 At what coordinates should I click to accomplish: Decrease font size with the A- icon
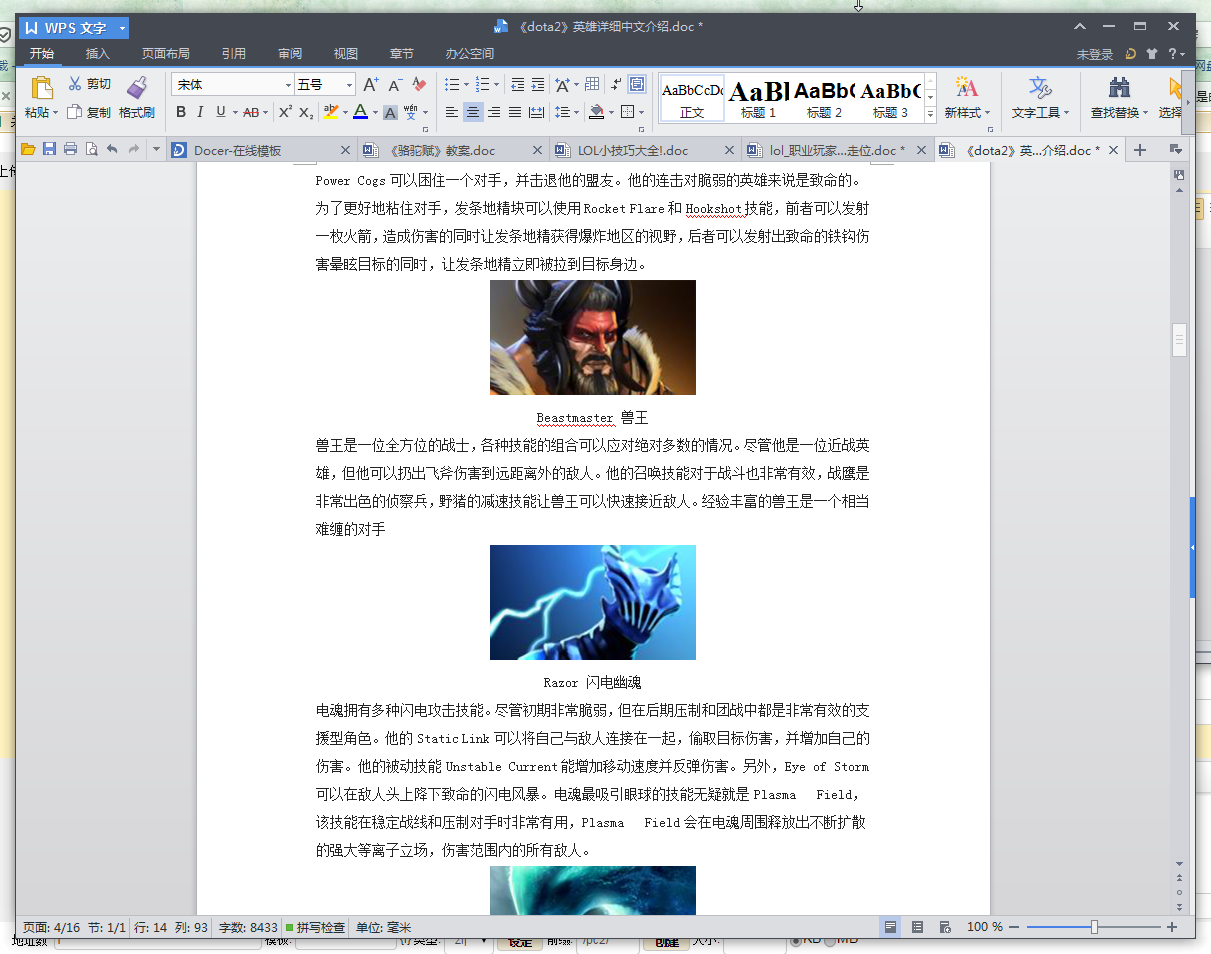pos(395,85)
